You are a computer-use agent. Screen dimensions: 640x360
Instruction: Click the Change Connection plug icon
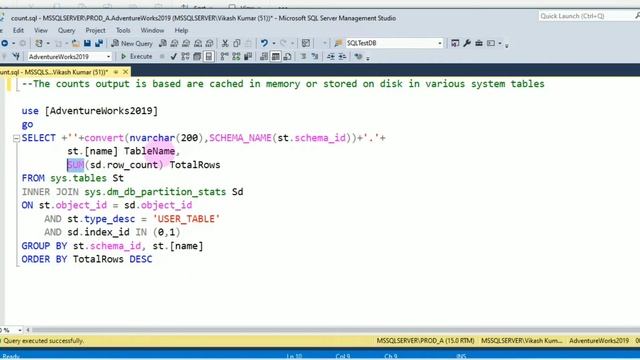[x=16, y=56]
